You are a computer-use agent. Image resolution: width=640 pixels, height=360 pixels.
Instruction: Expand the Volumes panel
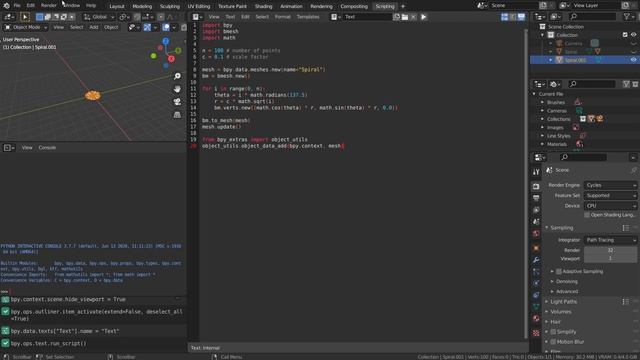coord(560,311)
